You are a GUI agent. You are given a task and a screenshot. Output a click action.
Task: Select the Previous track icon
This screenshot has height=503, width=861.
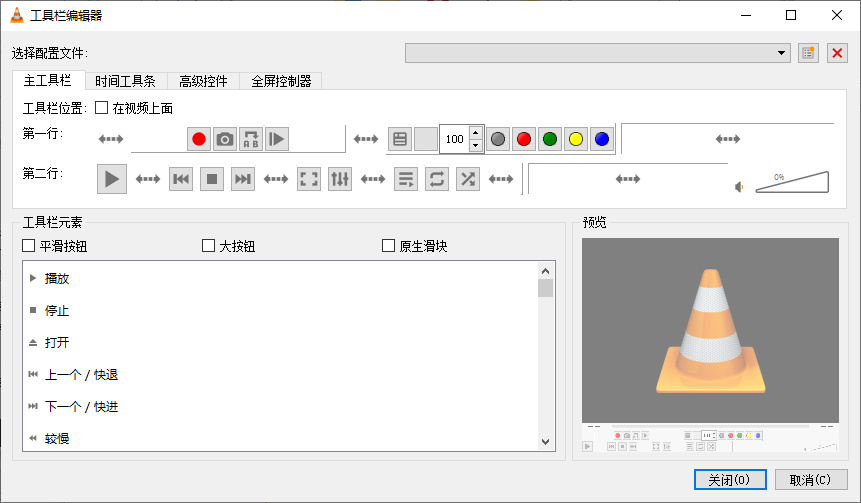click(x=181, y=179)
